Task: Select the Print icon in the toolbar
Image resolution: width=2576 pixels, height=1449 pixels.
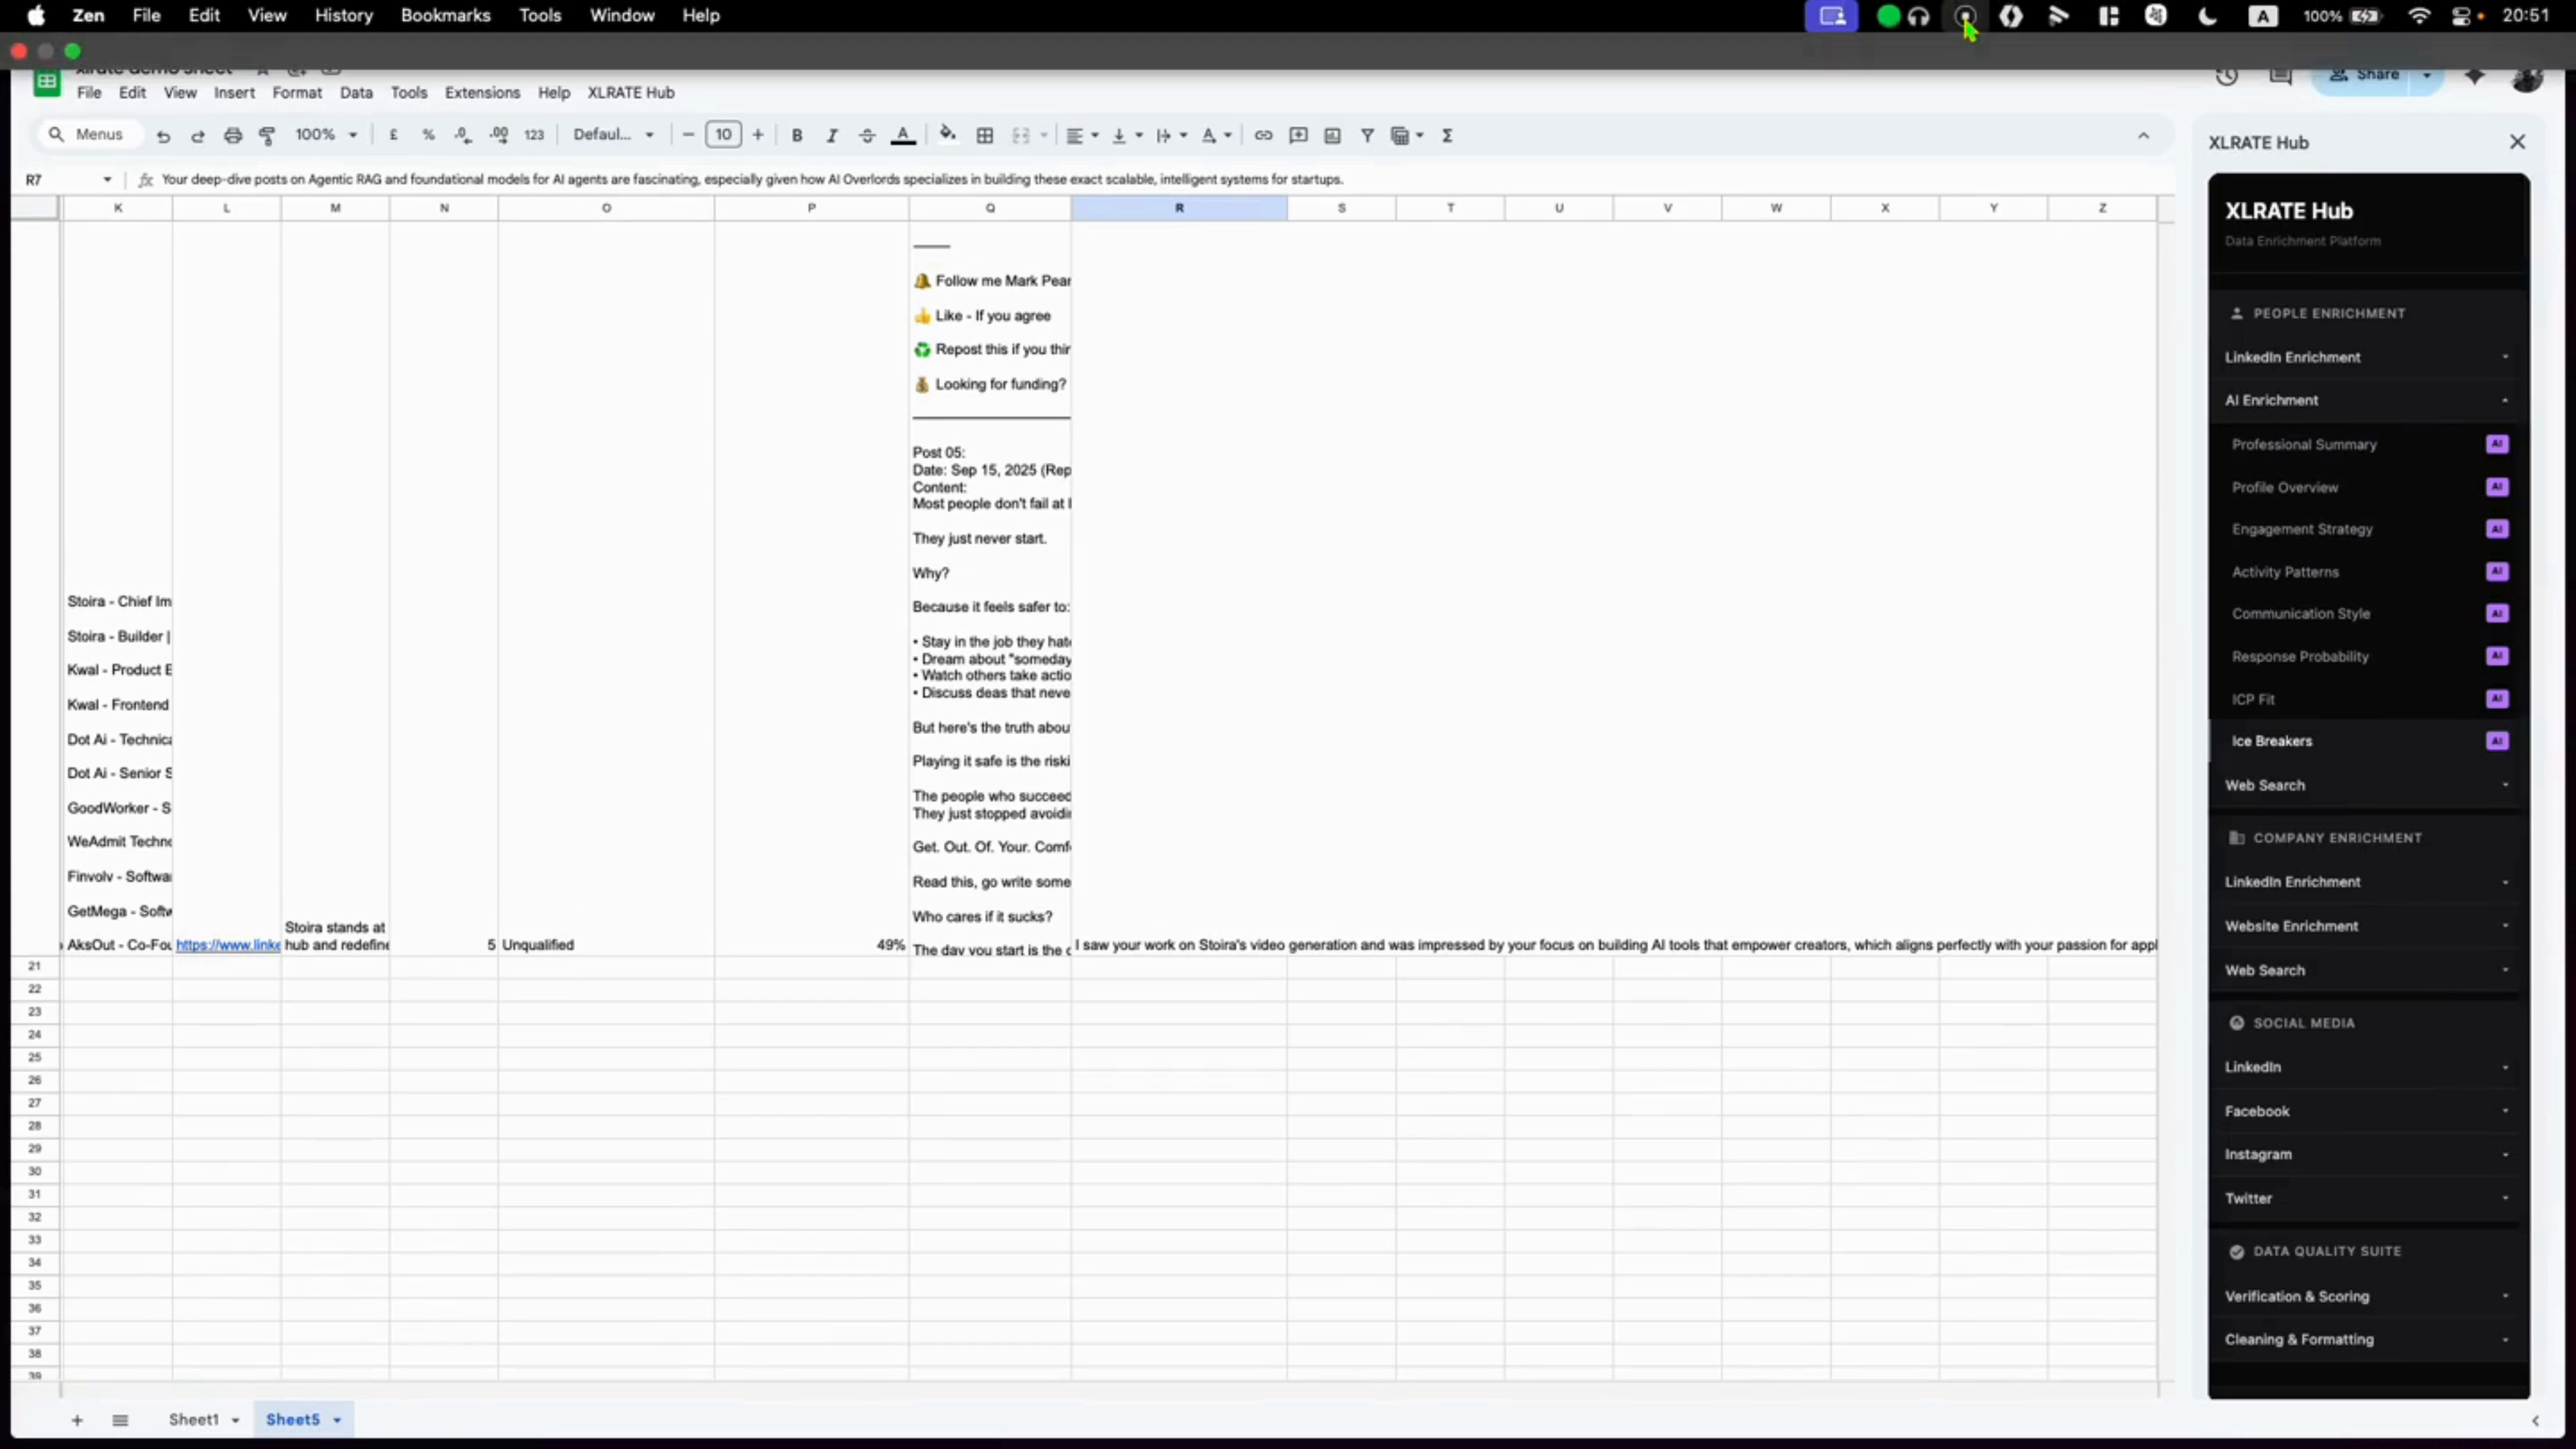Action: (x=232, y=135)
